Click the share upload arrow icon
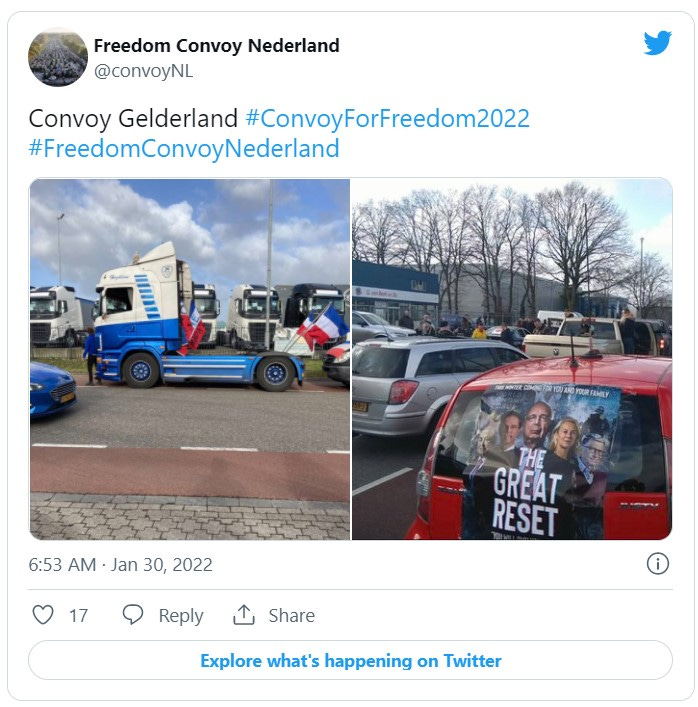This screenshot has width=698, height=707. click(x=244, y=615)
